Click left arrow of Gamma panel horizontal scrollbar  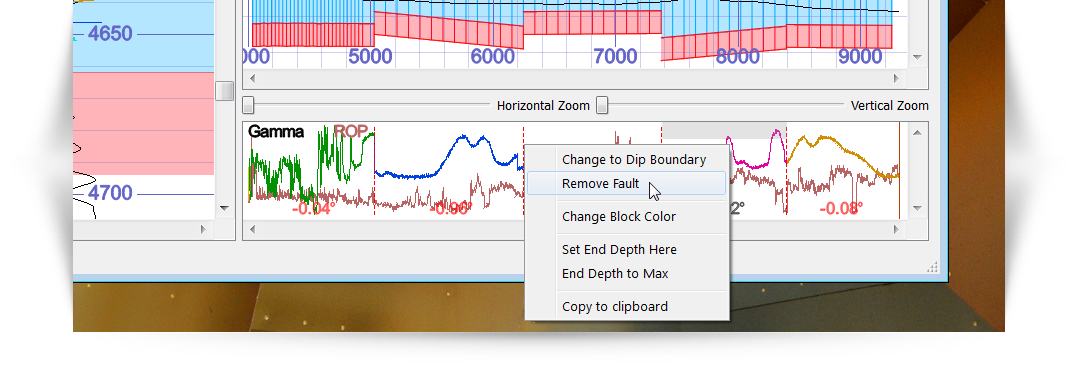pyautogui.click(x=252, y=229)
